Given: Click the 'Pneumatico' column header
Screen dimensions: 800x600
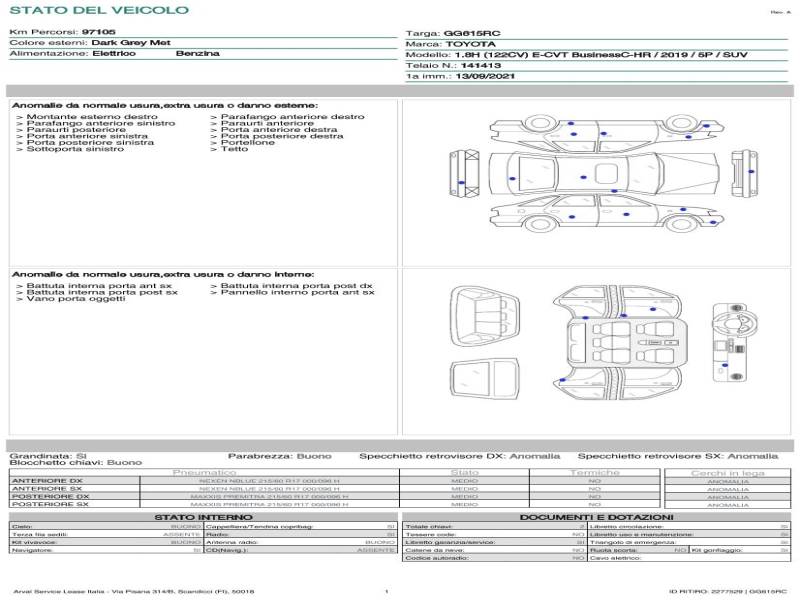Looking at the screenshot, I should point(204,473).
